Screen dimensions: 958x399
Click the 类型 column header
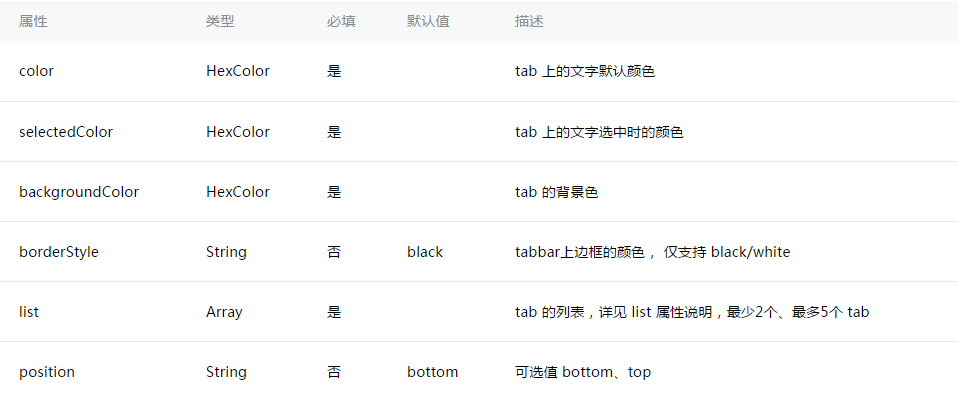pyautogui.click(x=220, y=21)
